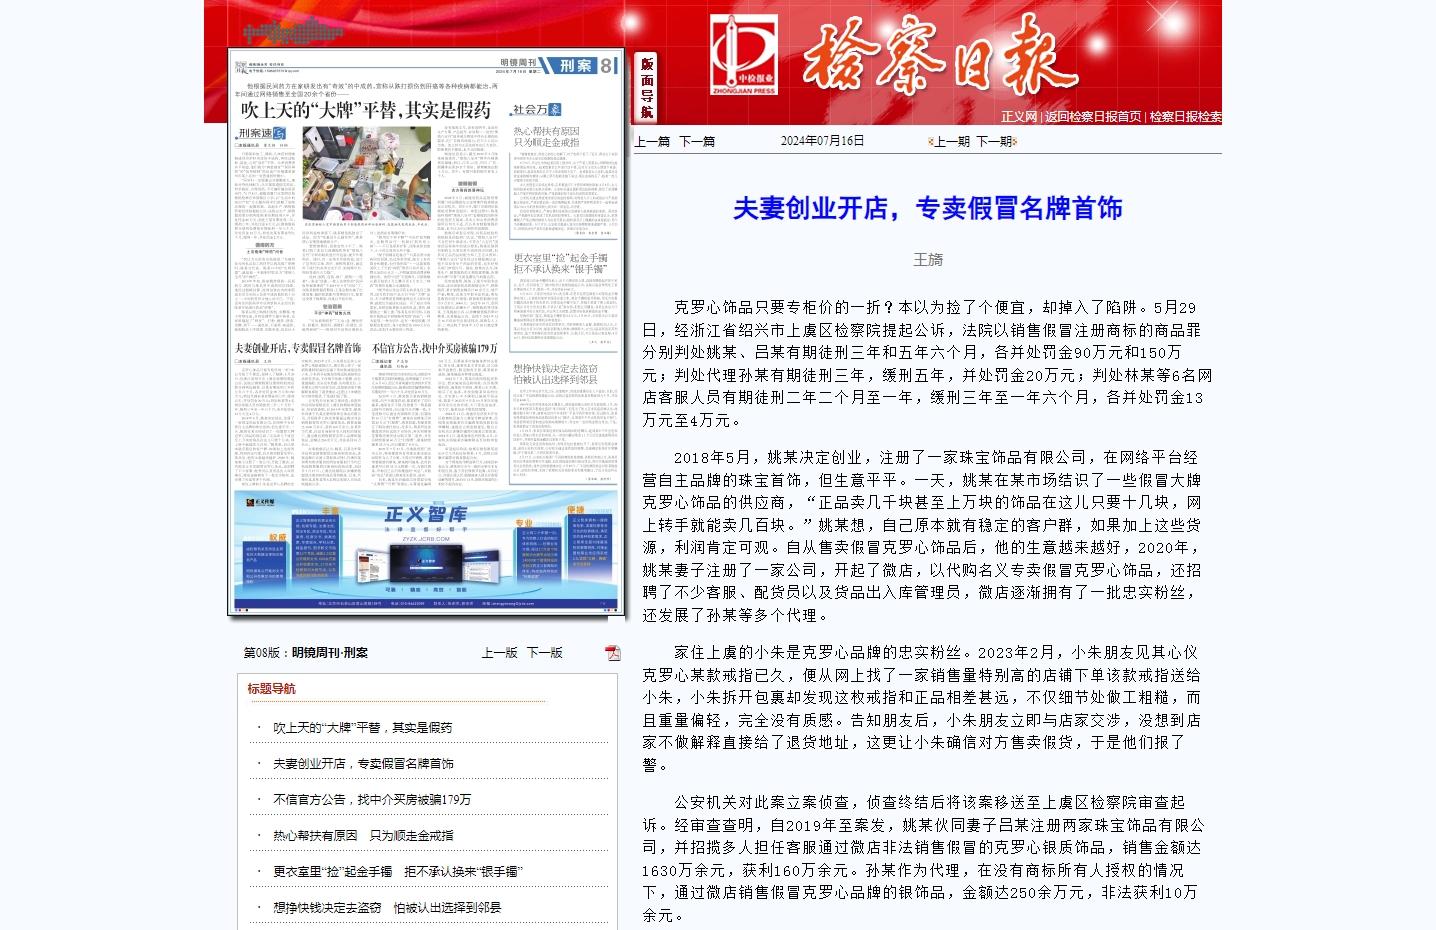Open next issue 下一期
The width and height of the screenshot is (1436, 930).
994,142
